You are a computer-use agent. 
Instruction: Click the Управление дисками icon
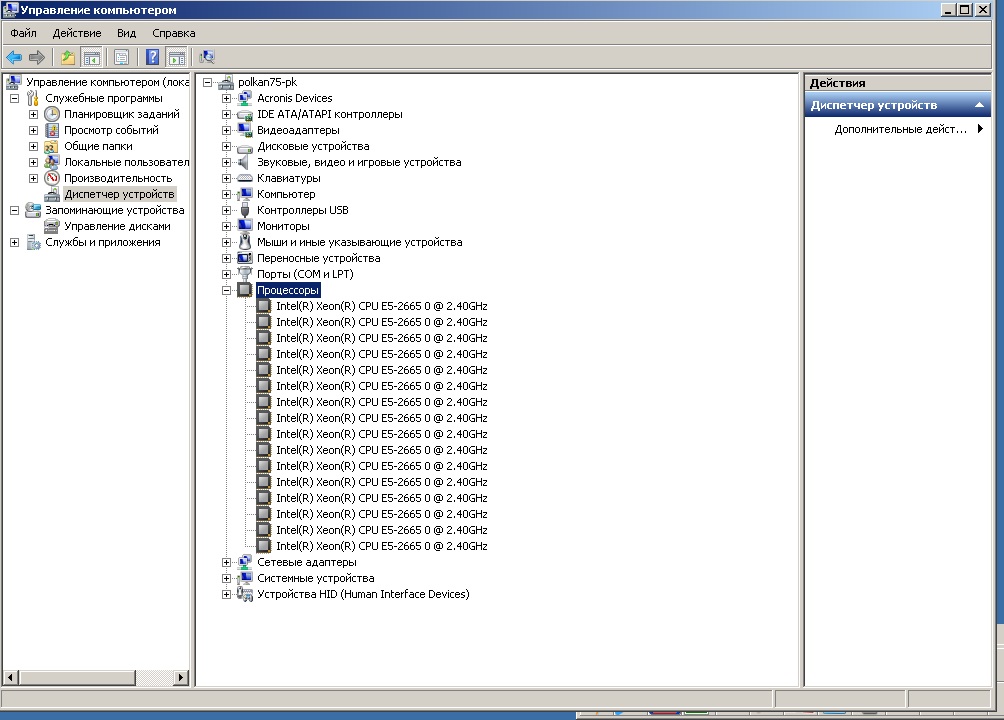[x=52, y=226]
